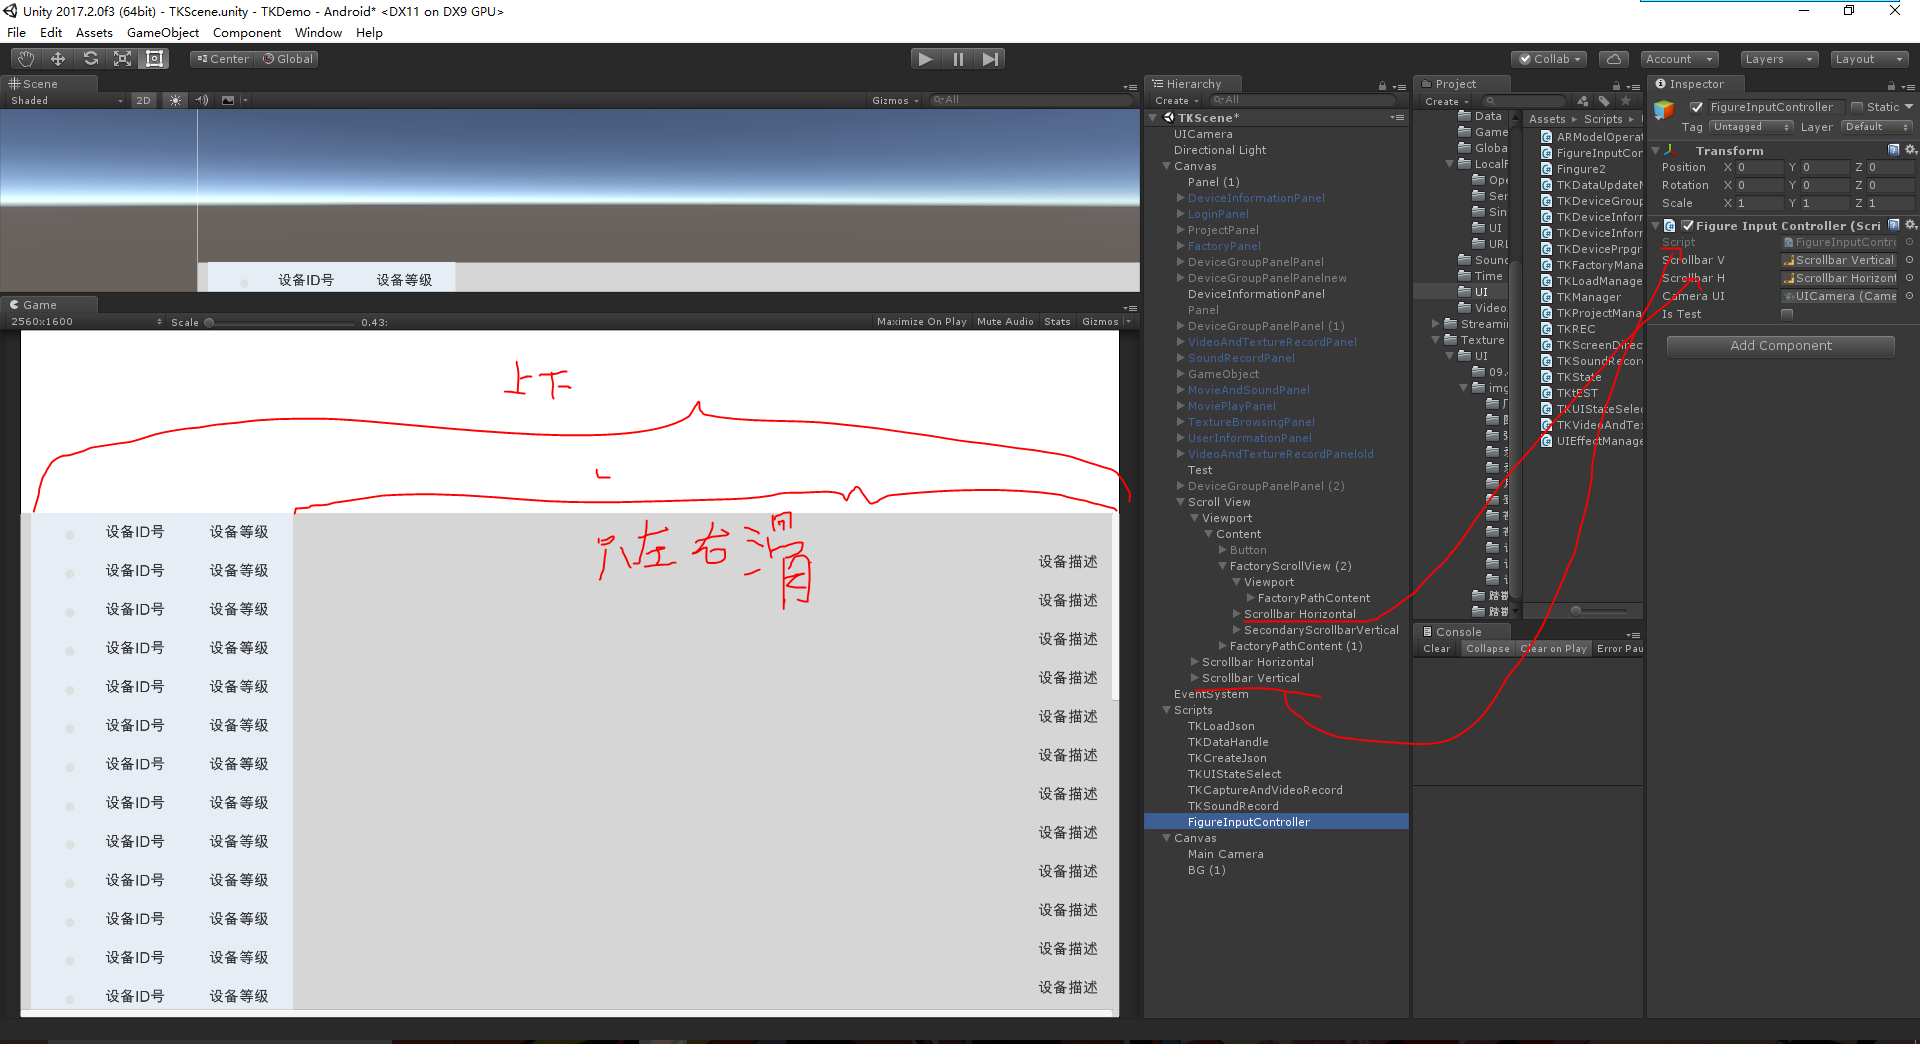Click Clear in the Console

pyautogui.click(x=1437, y=649)
